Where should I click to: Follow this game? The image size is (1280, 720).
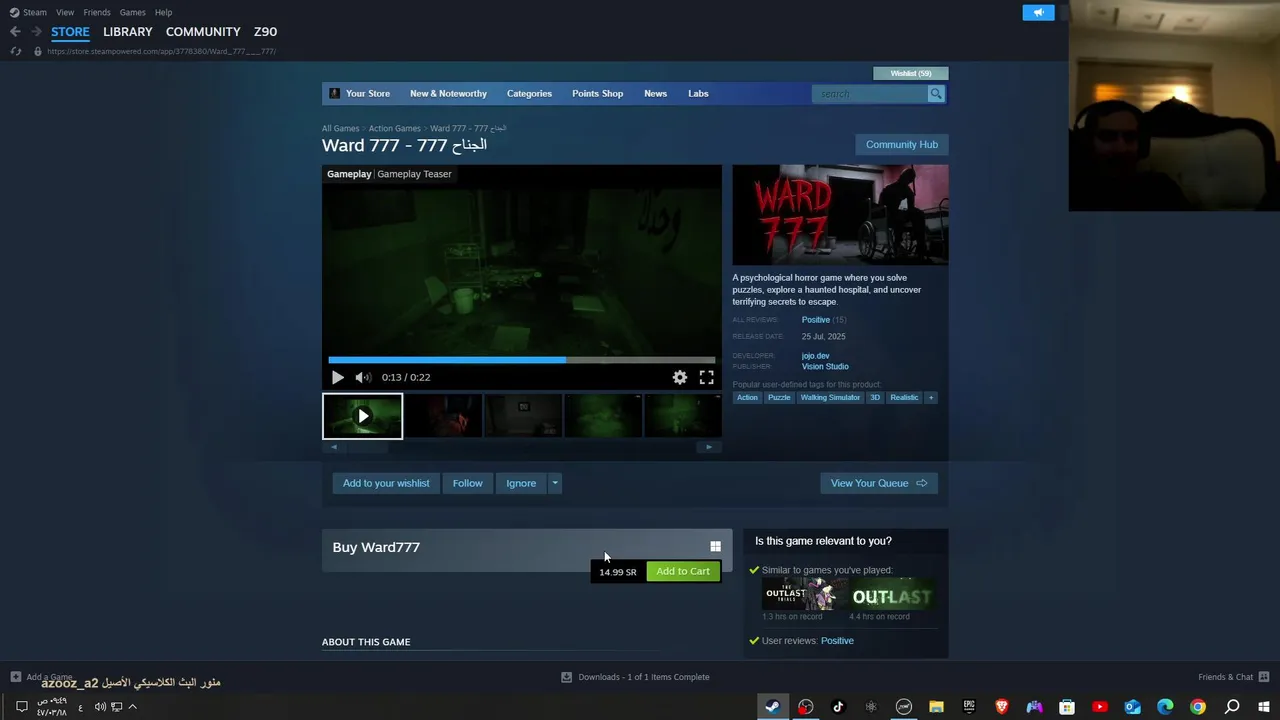click(x=467, y=483)
